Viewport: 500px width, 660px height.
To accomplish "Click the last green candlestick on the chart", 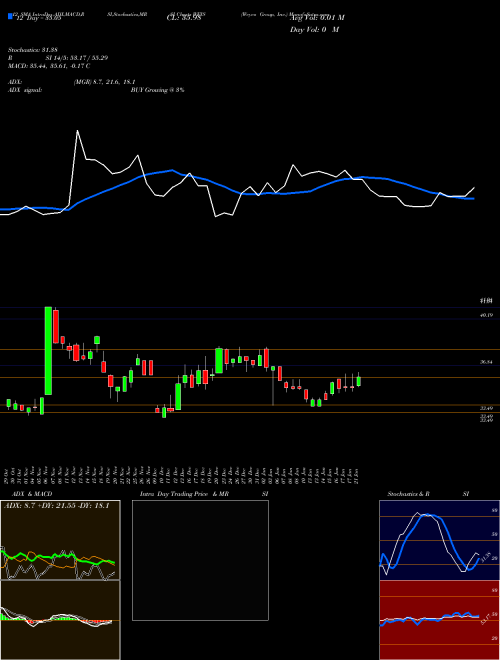I will pyautogui.click(x=359, y=381).
